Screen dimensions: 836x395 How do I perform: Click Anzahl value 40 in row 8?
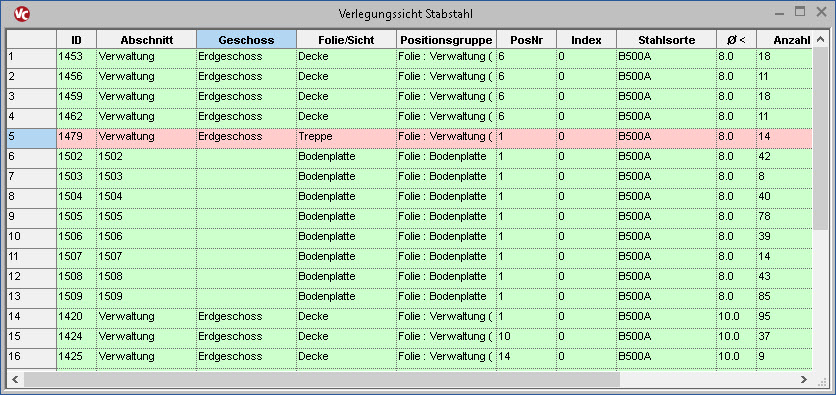(784, 198)
